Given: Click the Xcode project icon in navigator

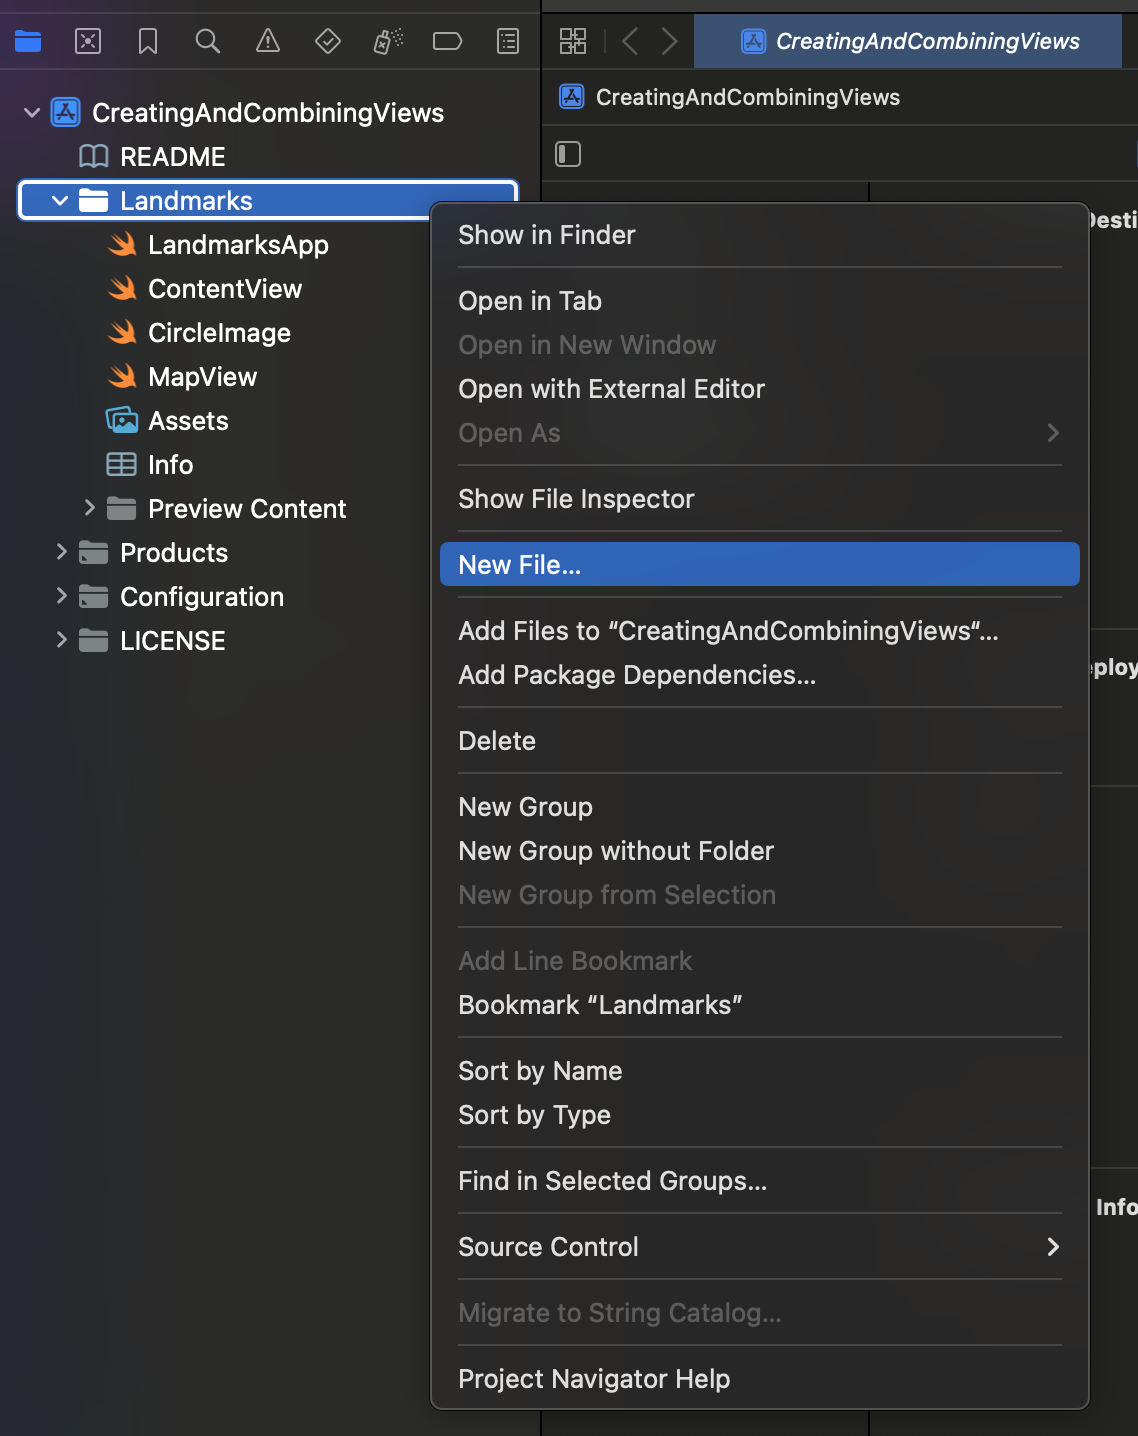Looking at the screenshot, I should pyautogui.click(x=66, y=112).
